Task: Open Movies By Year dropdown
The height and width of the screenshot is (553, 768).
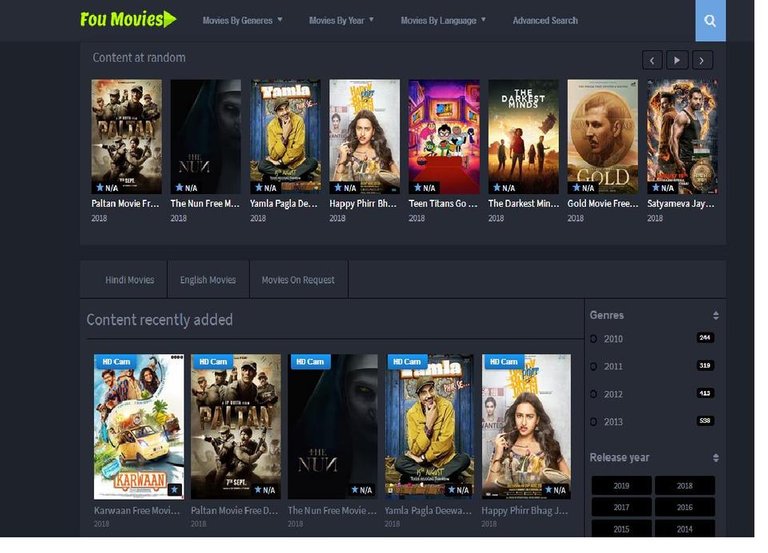Action: tap(341, 21)
